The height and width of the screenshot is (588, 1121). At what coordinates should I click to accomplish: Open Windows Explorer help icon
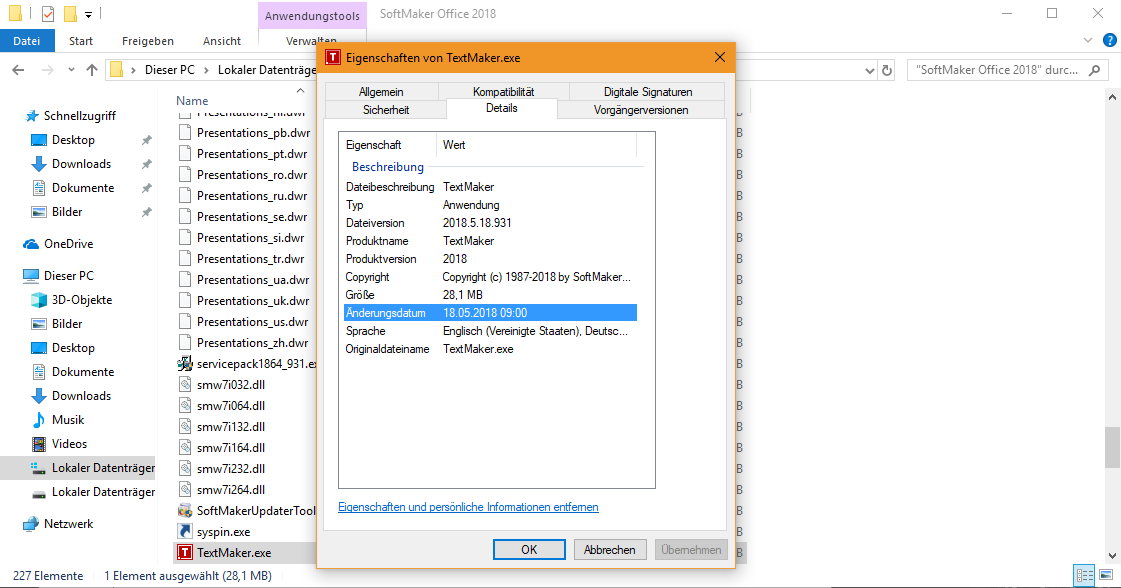coord(1110,41)
